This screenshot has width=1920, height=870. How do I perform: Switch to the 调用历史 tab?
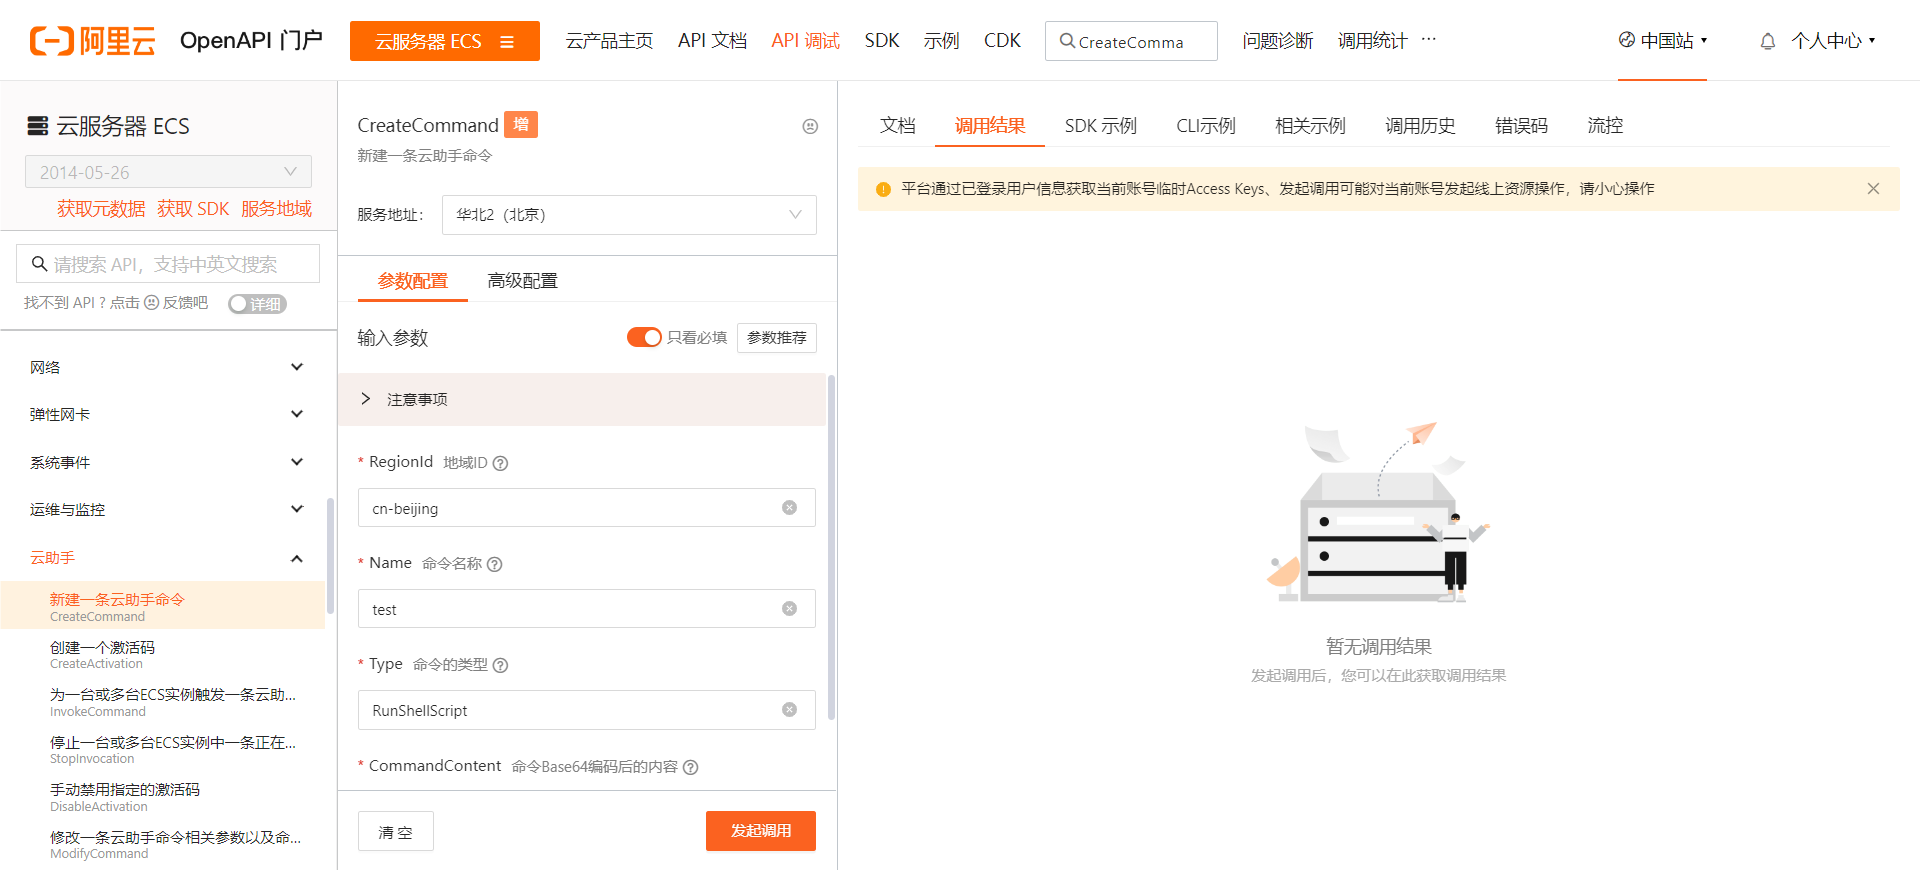click(x=1420, y=125)
